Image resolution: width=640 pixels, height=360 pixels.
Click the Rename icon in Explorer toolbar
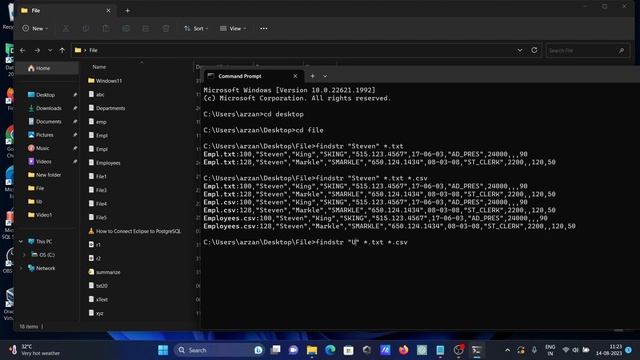pyautogui.click(x=126, y=29)
